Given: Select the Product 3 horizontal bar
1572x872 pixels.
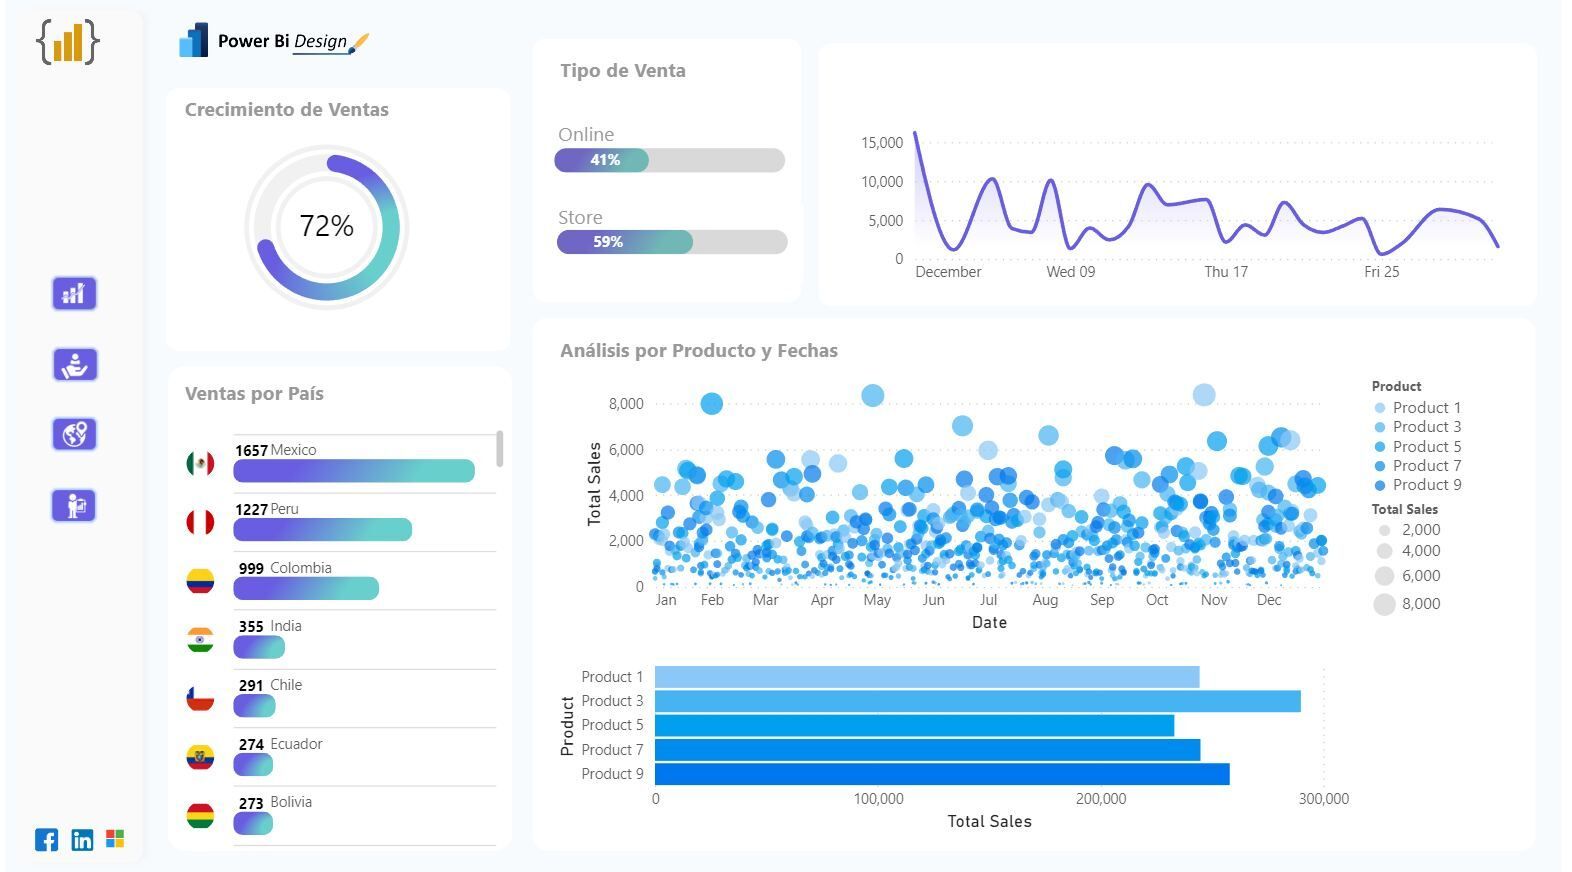Looking at the screenshot, I should (978, 701).
